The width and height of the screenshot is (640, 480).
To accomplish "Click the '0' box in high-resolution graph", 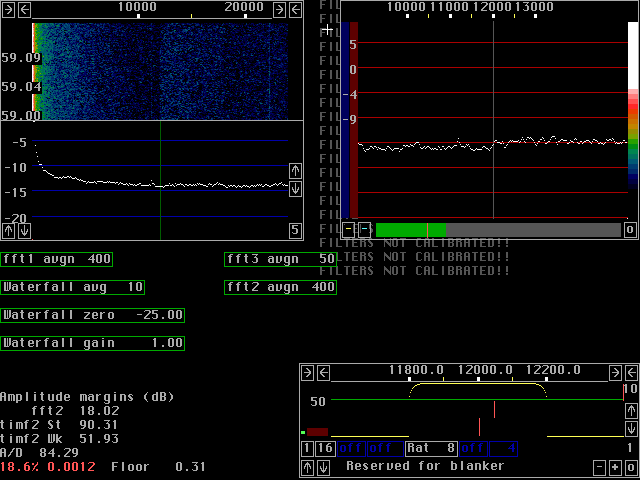I will [630, 230].
